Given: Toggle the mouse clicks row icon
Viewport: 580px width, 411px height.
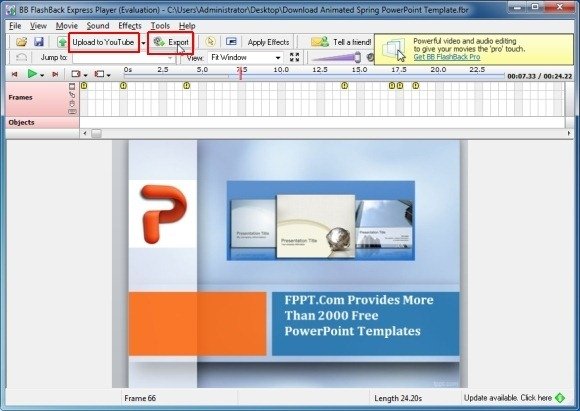Looking at the screenshot, I should point(72,95).
